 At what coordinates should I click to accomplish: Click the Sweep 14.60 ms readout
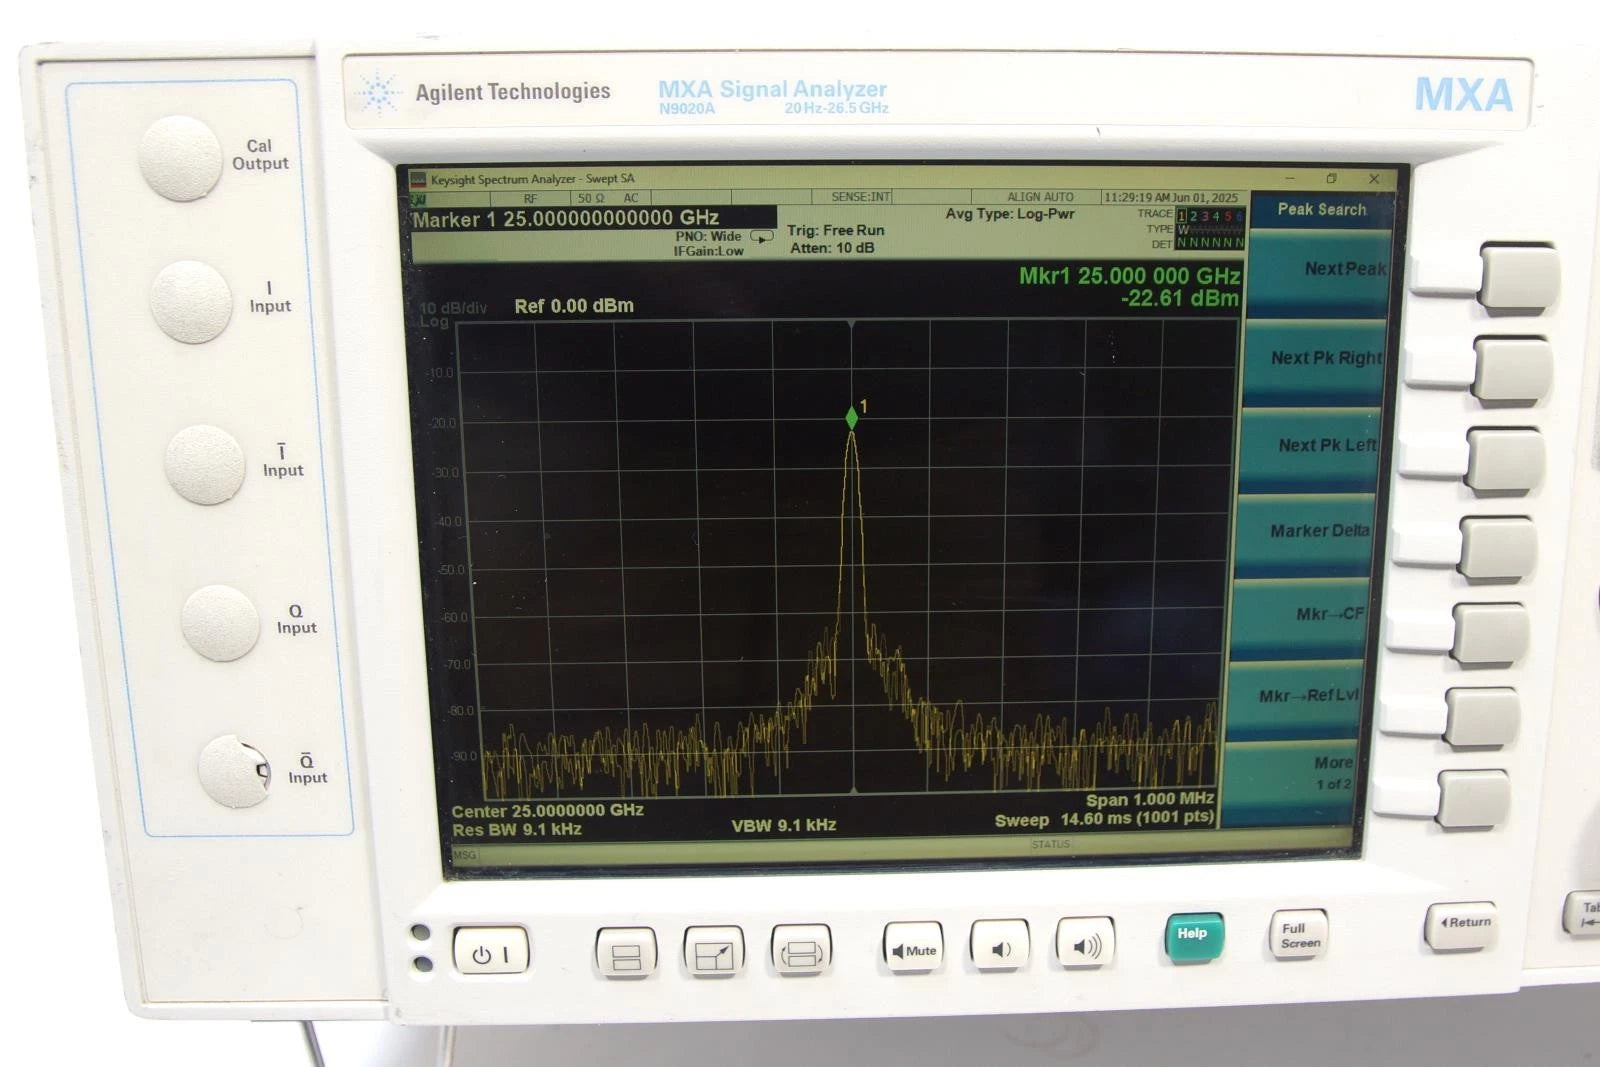[1104, 819]
